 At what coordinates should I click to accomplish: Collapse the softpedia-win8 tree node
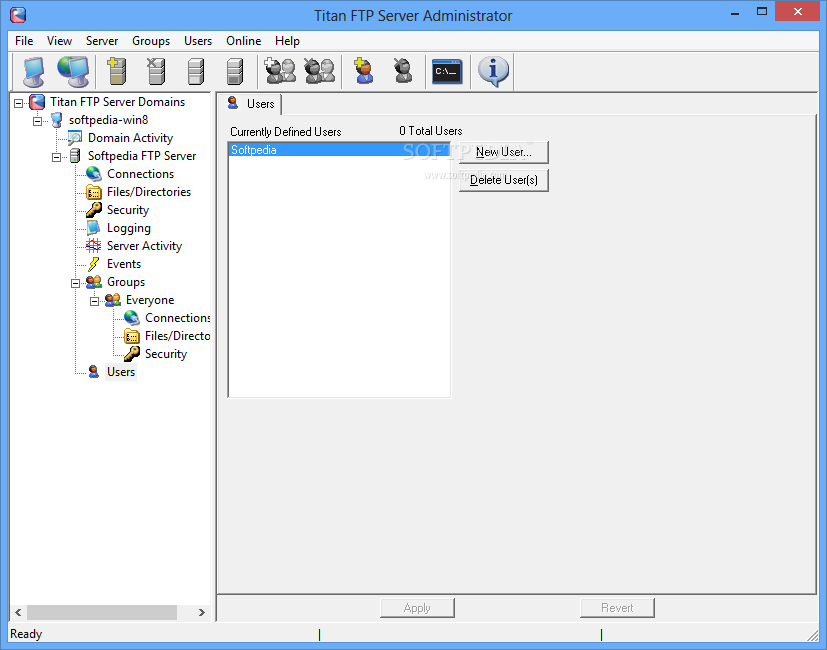37,121
